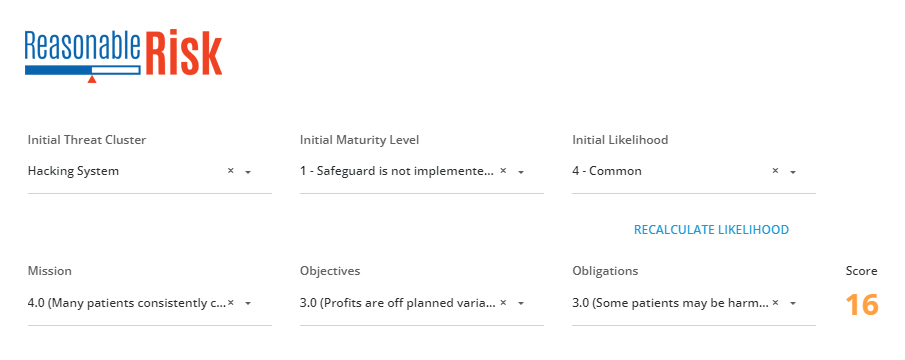This screenshot has width=905, height=360.
Task: Click the Recalculate Likelihood link
Action: coord(711,230)
